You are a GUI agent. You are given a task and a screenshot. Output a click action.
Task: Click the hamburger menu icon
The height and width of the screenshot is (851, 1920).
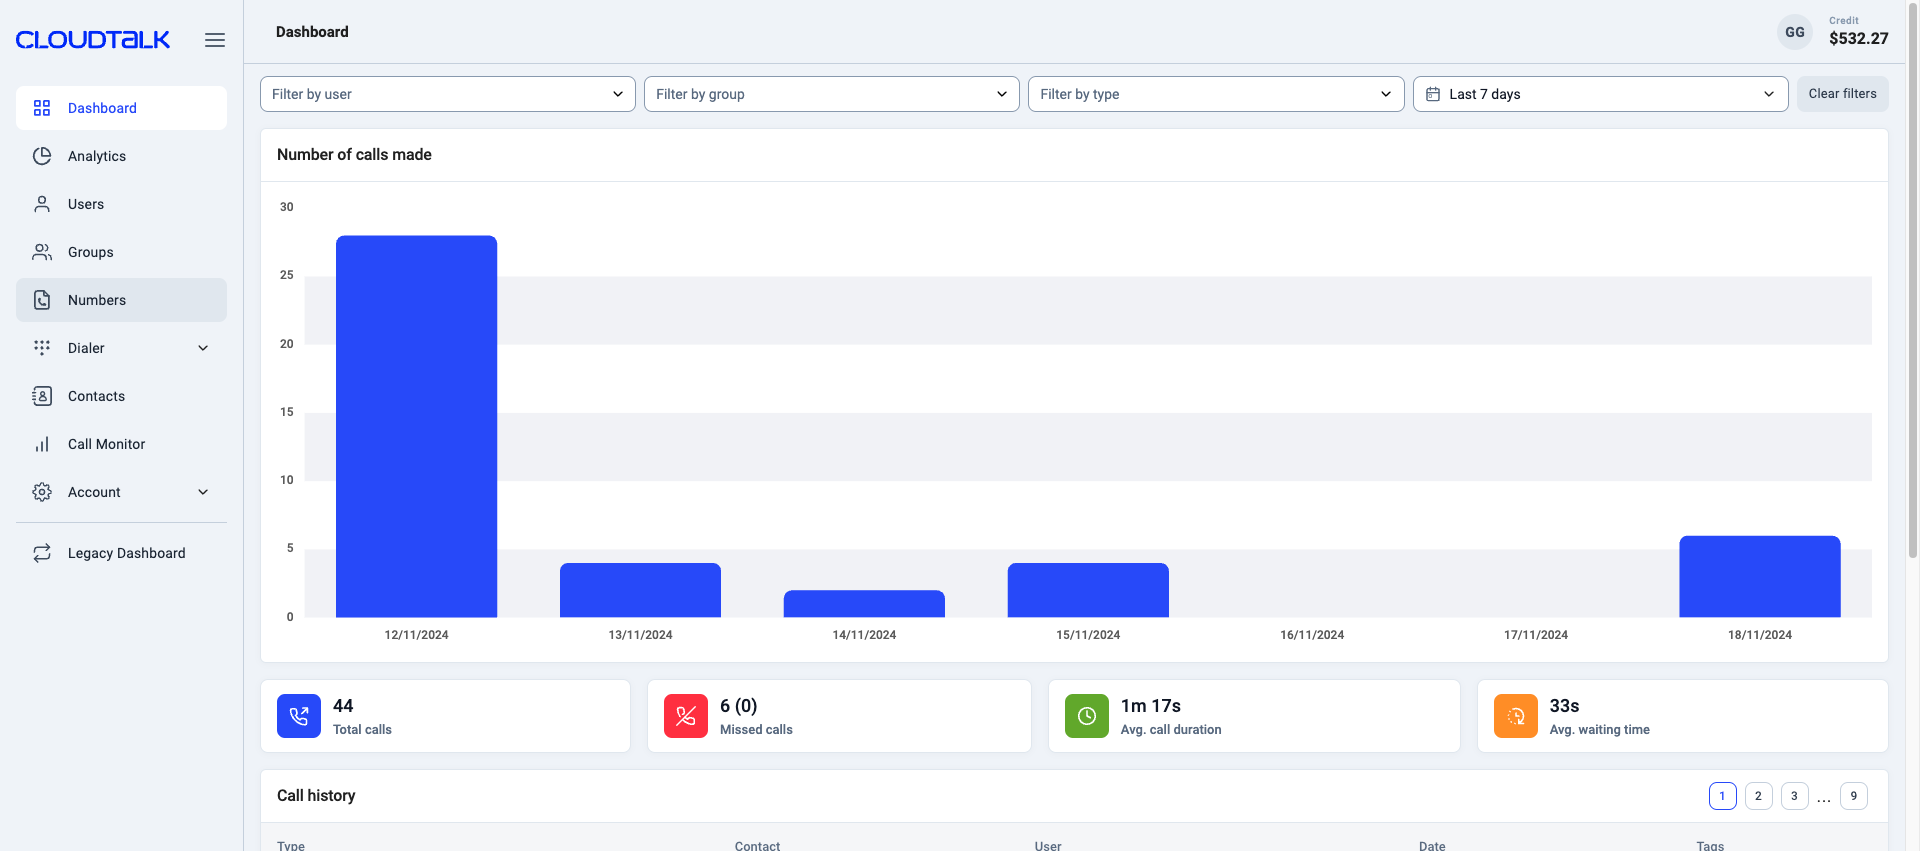[x=214, y=40]
